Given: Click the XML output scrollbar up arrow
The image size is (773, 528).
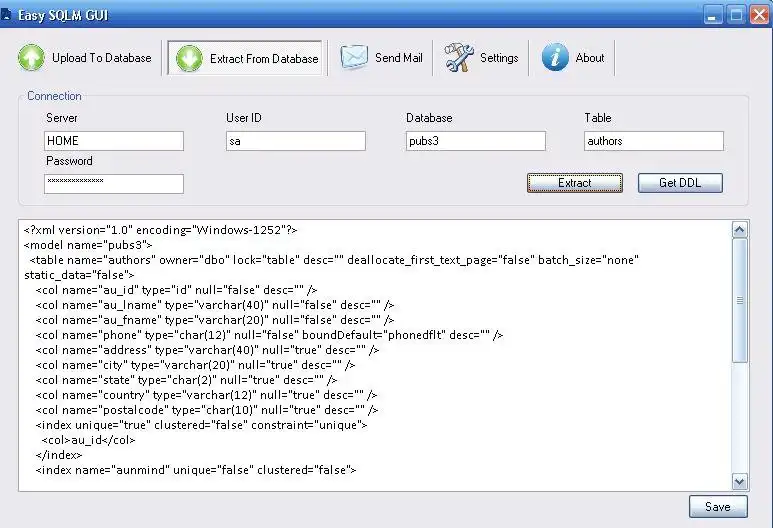Looking at the screenshot, I should [739, 230].
